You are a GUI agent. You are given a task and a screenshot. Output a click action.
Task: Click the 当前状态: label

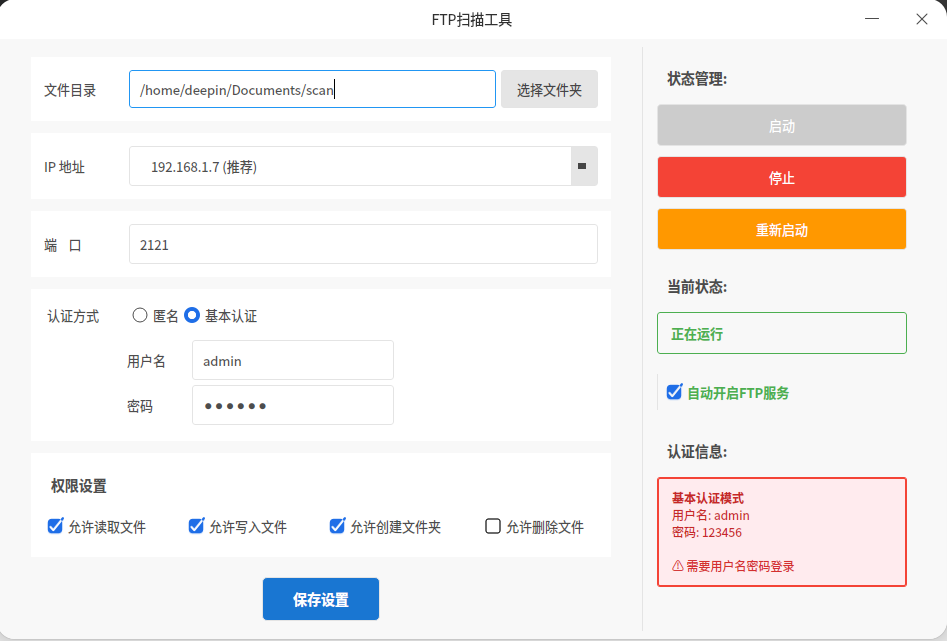pos(697,286)
